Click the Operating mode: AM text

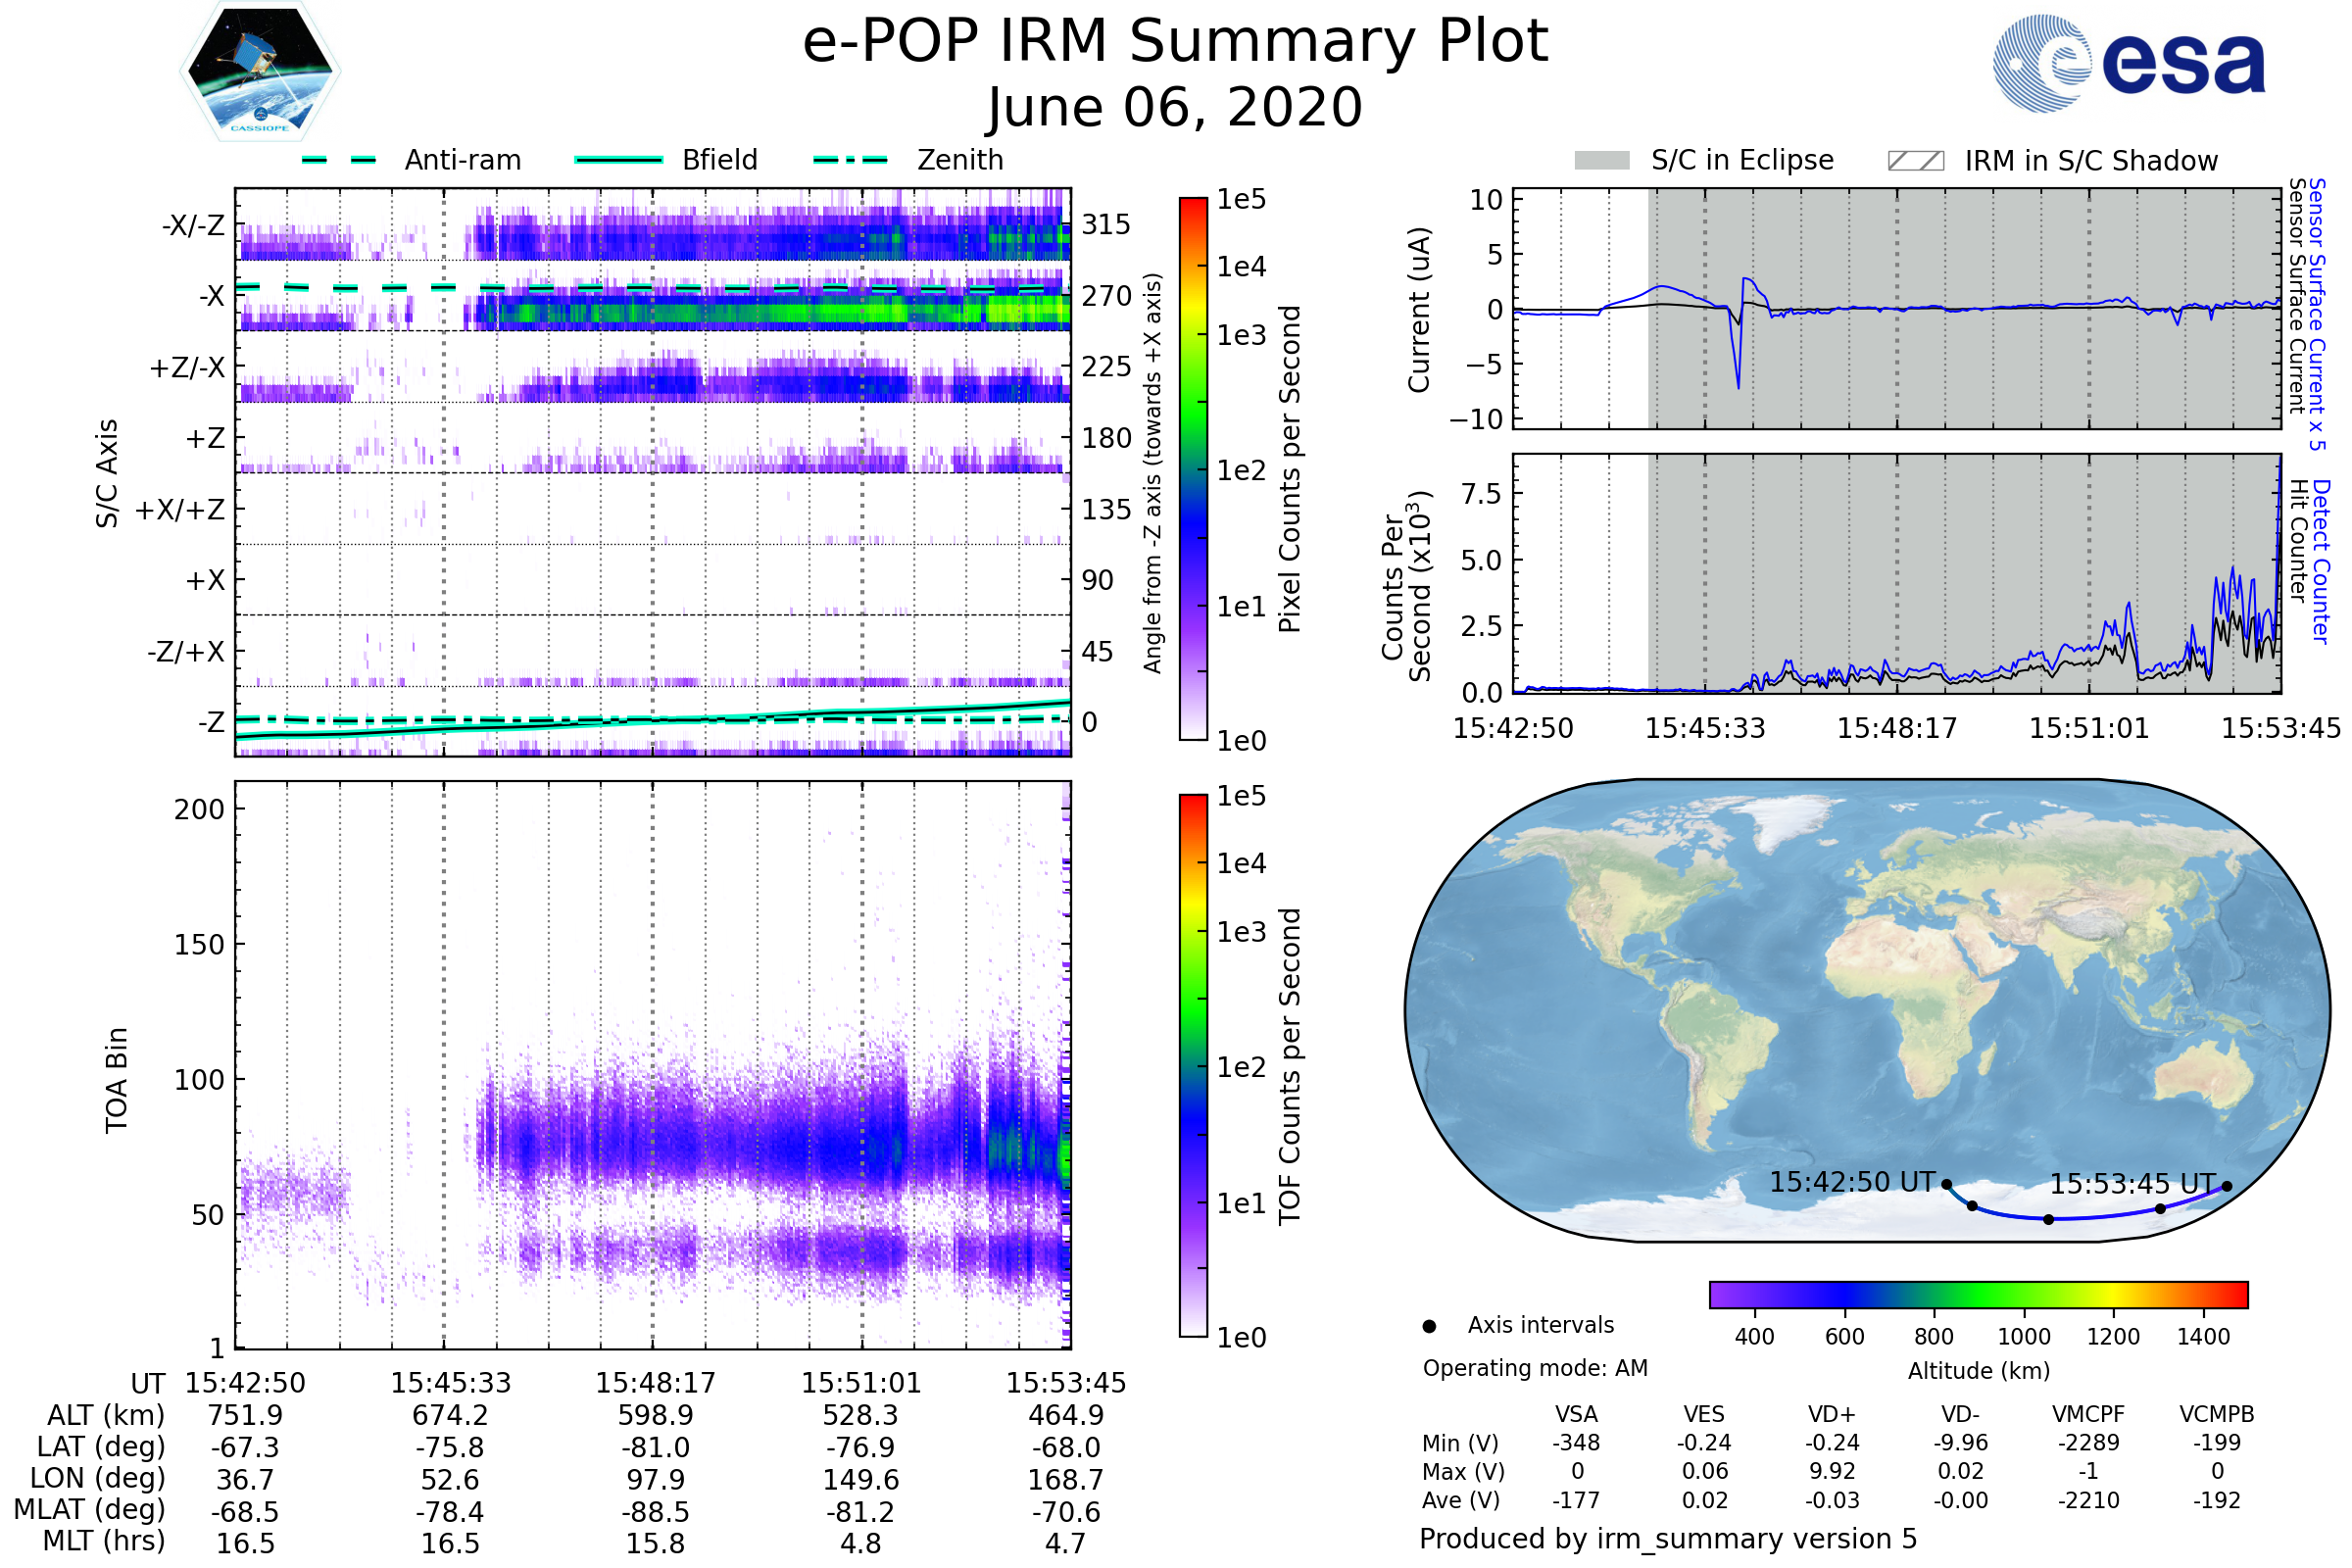1535,1368
